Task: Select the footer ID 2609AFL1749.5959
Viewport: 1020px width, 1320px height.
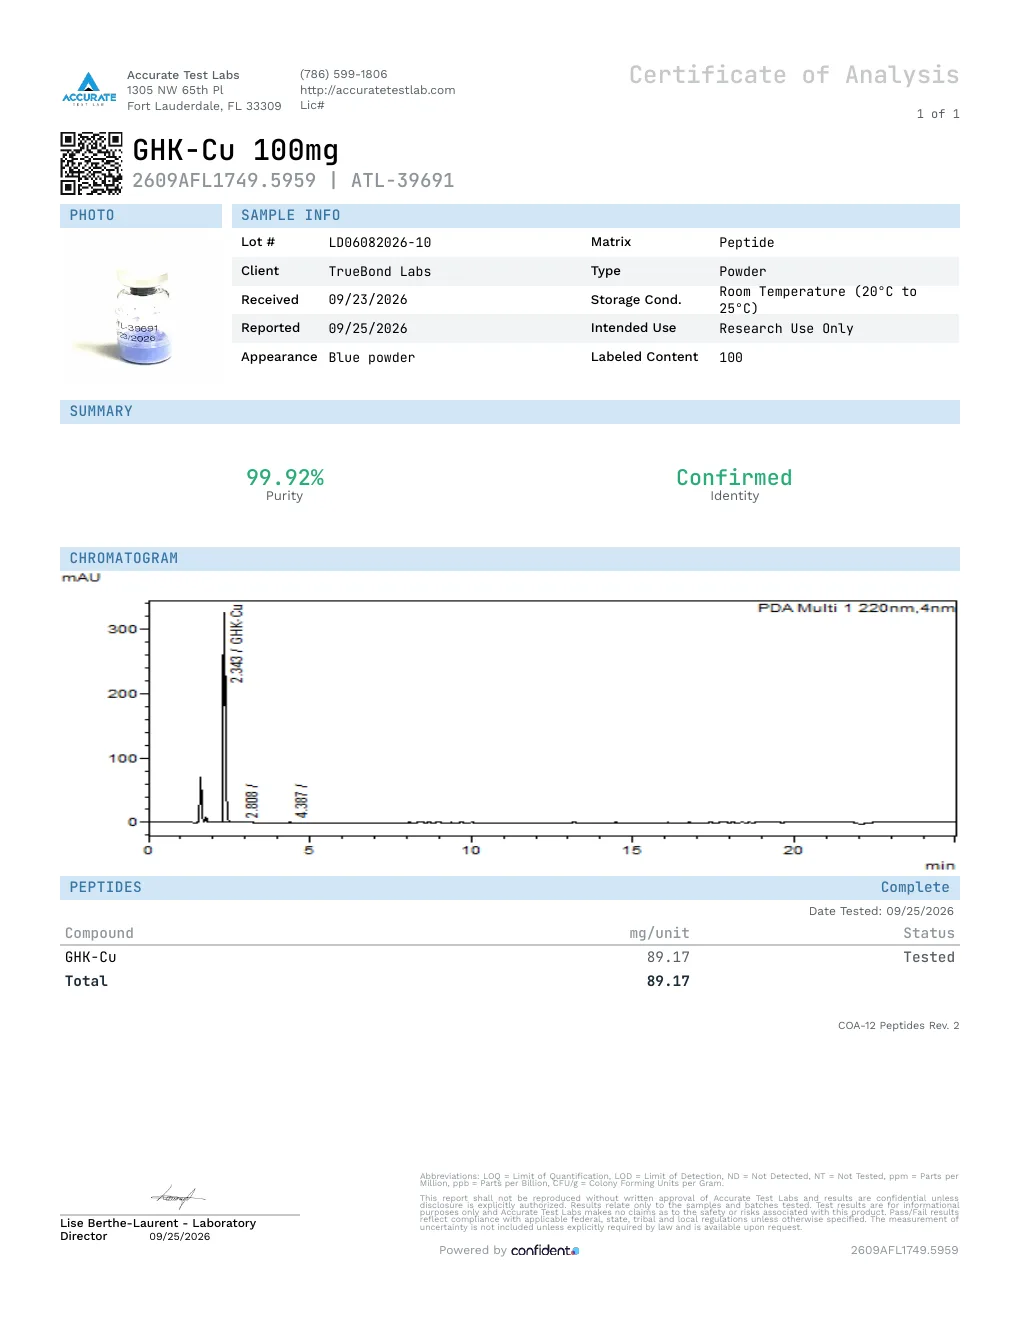Action: (x=904, y=1251)
